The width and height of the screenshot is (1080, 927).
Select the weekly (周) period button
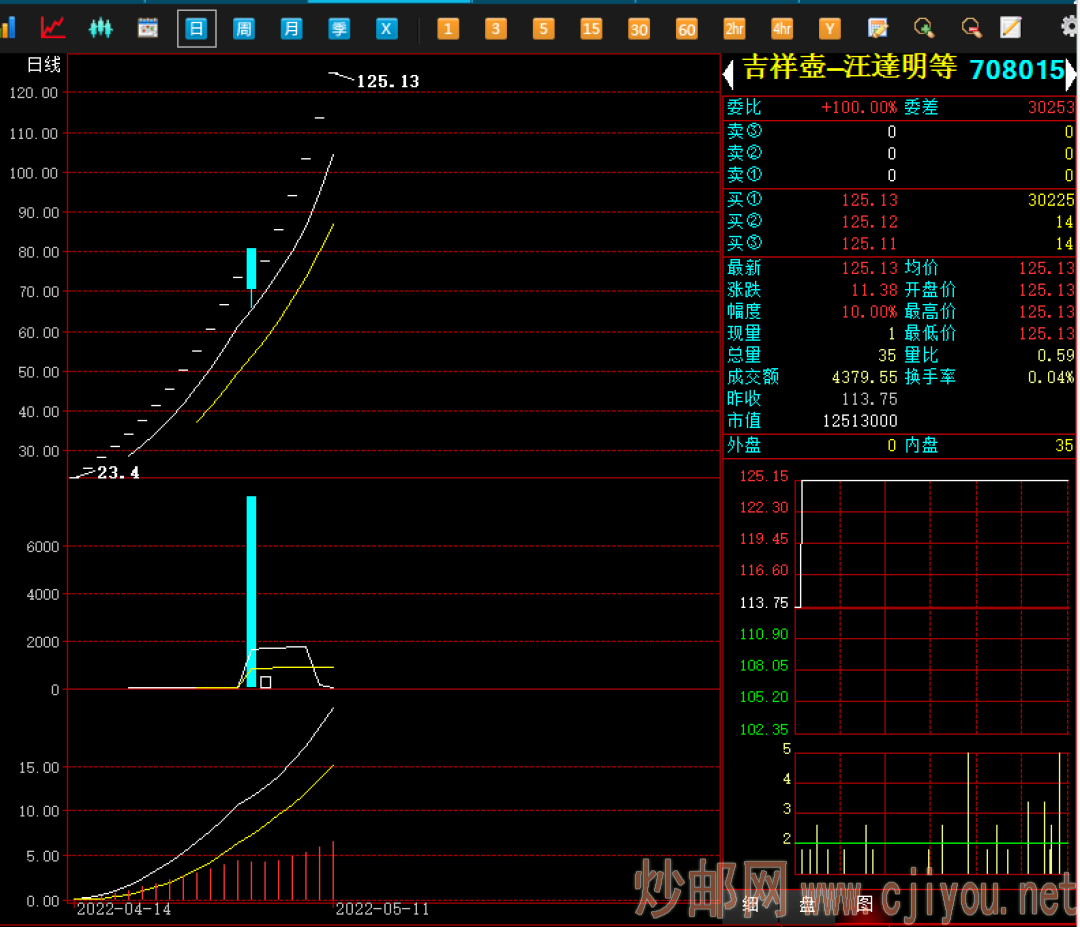[x=243, y=28]
